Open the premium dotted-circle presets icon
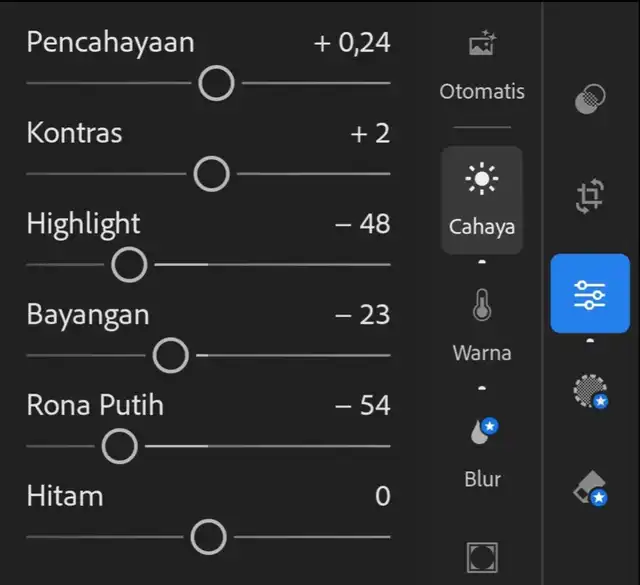The image size is (640, 585). click(x=590, y=391)
